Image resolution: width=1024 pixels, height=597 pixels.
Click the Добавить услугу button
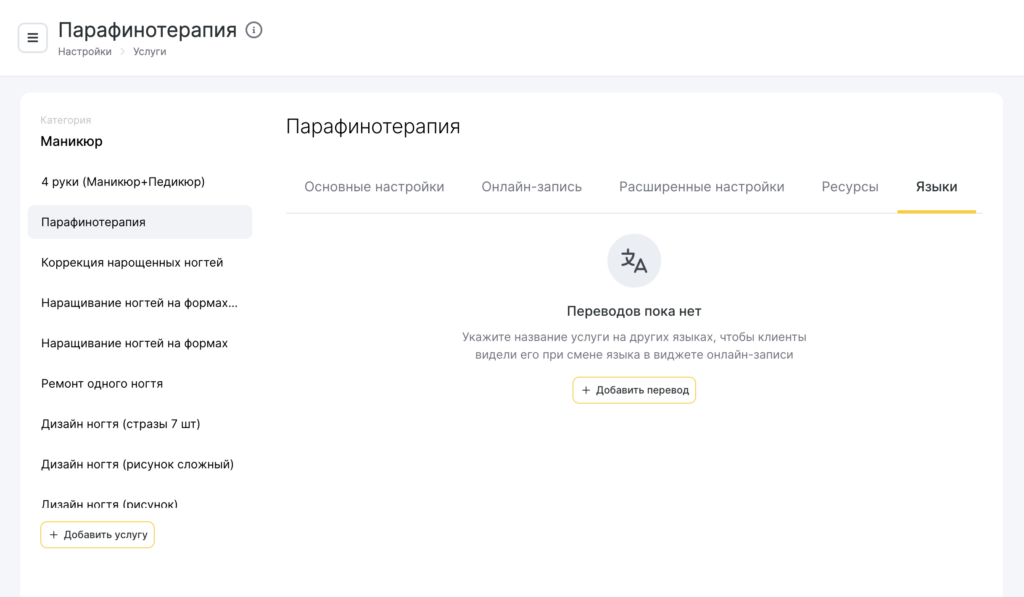pos(97,534)
